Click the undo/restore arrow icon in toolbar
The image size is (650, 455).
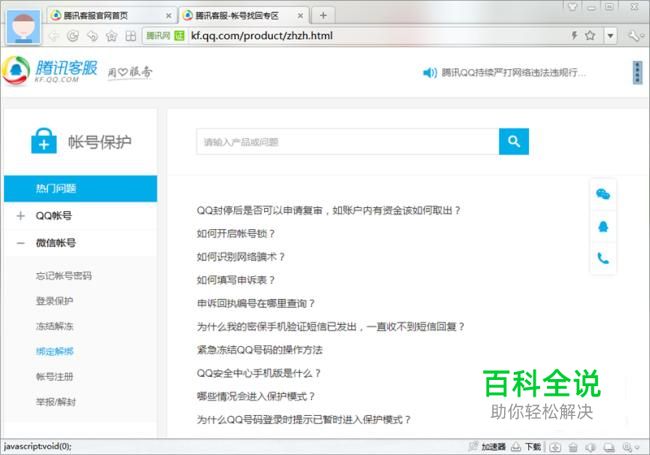[92, 36]
